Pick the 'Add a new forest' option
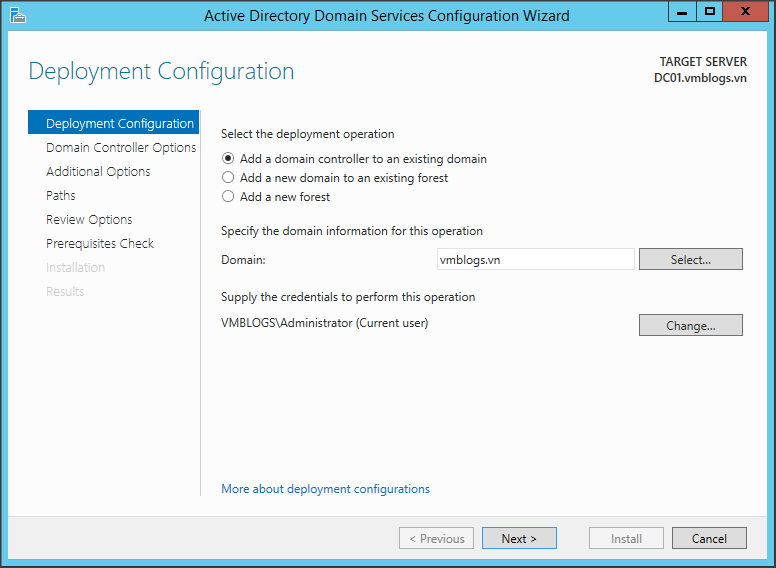 point(229,197)
